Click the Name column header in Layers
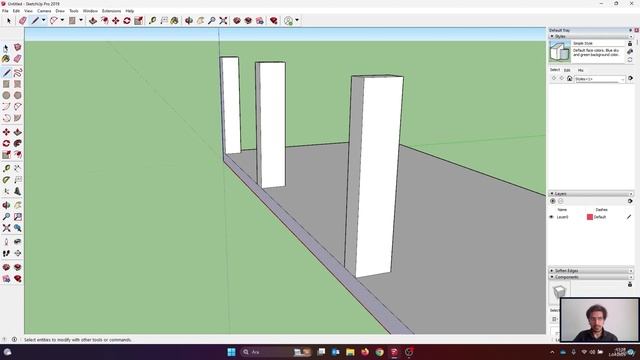640x360 pixels. (x=562, y=209)
